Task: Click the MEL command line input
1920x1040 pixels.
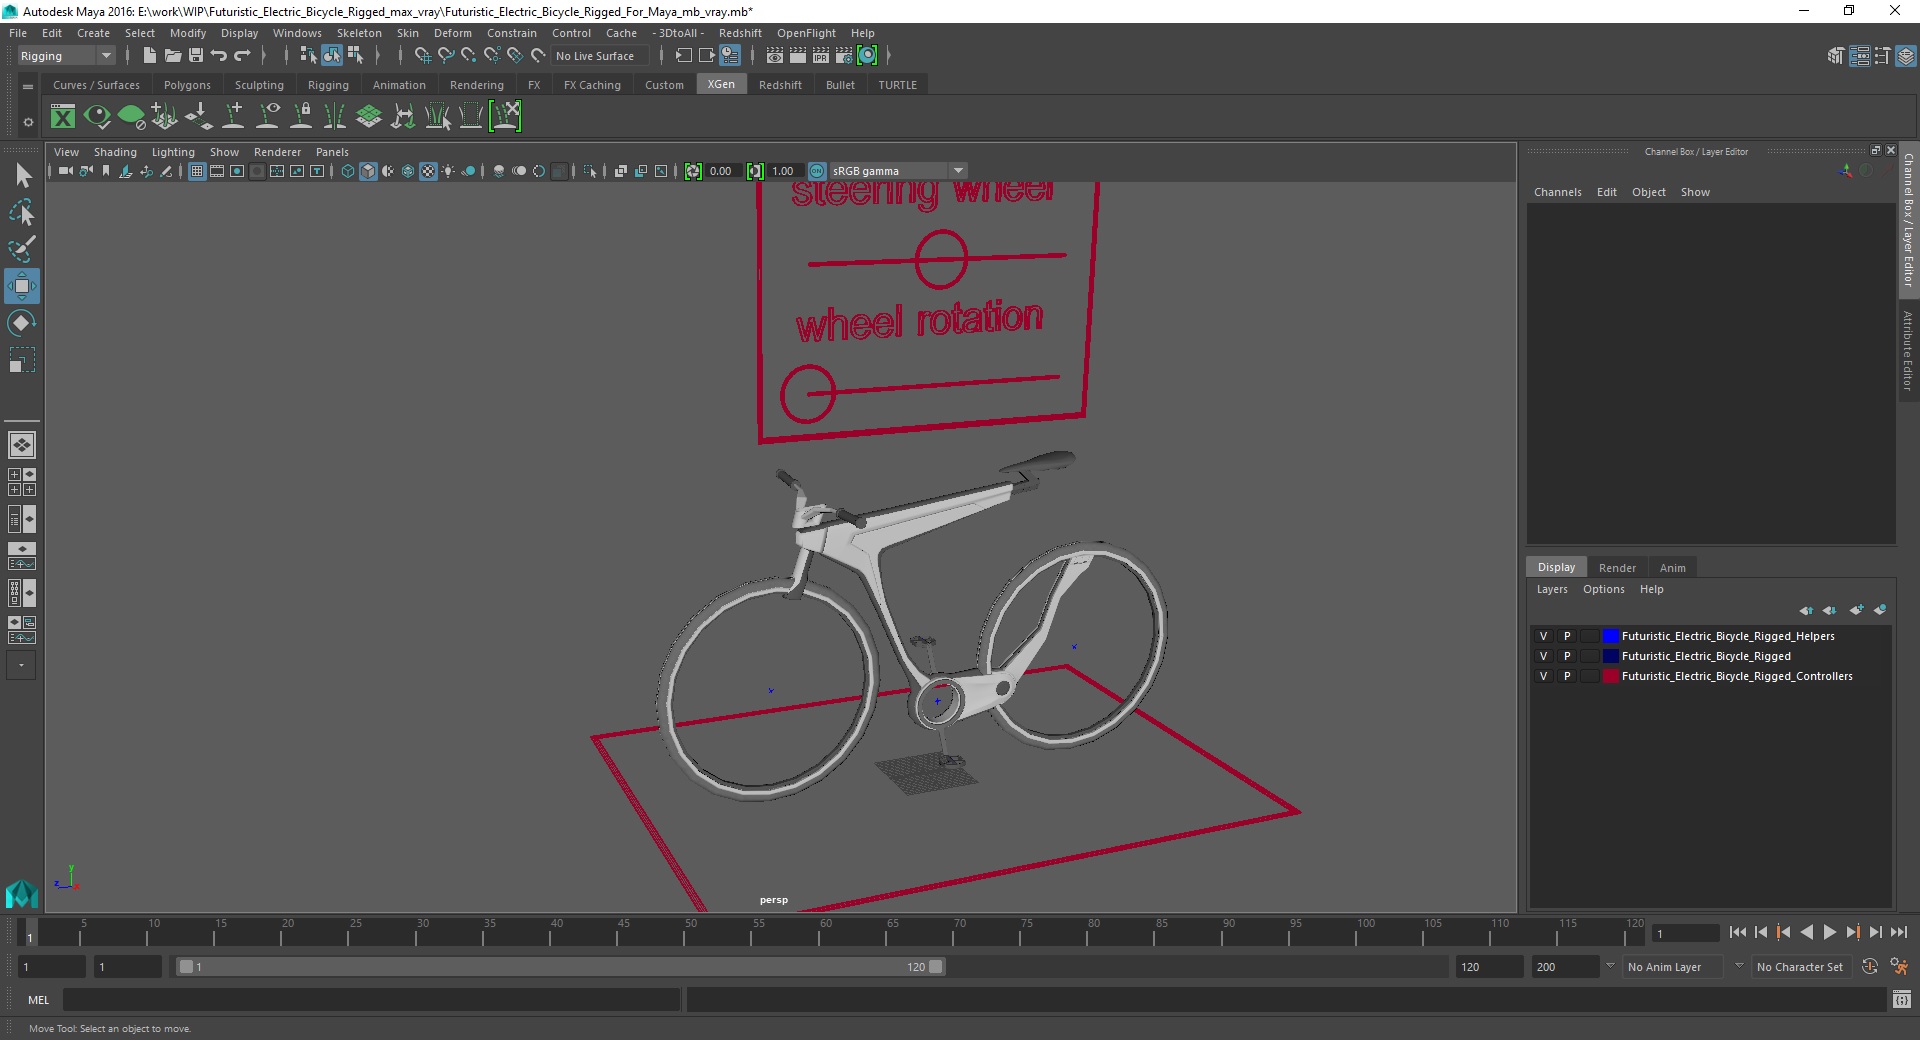Action: (x=371, y=999)
